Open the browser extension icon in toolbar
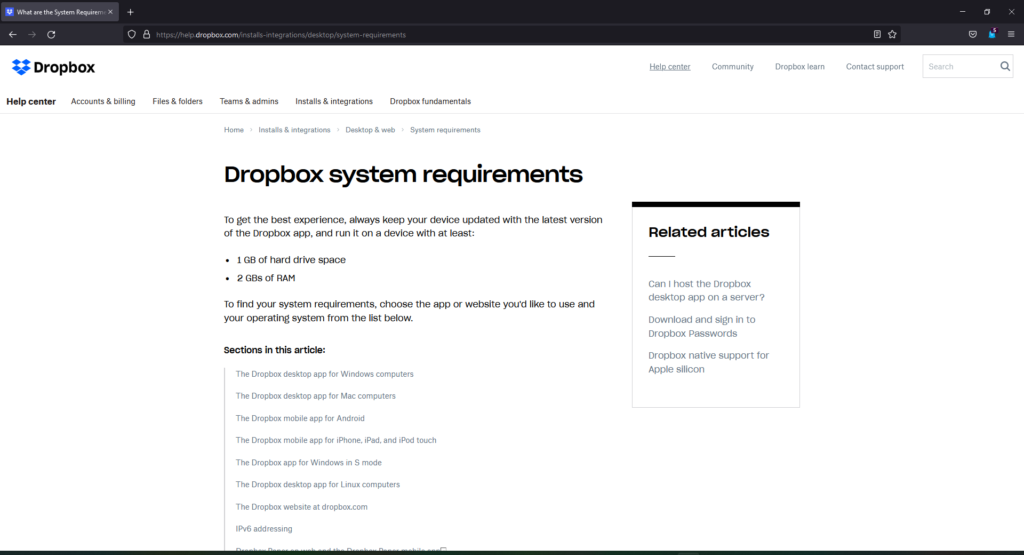The image size is (1024, 555). pos(992,34)
